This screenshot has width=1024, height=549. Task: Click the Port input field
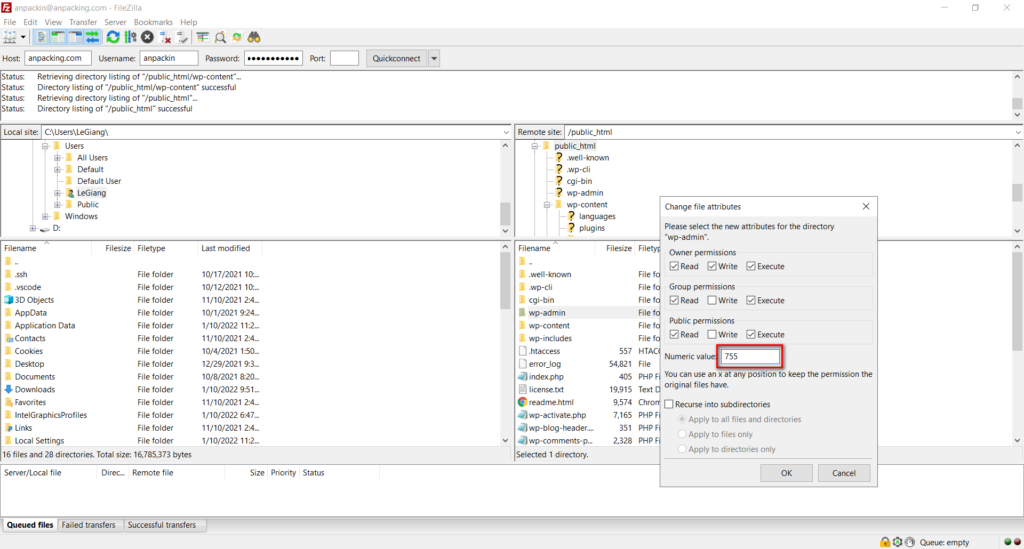coord(344,58)
